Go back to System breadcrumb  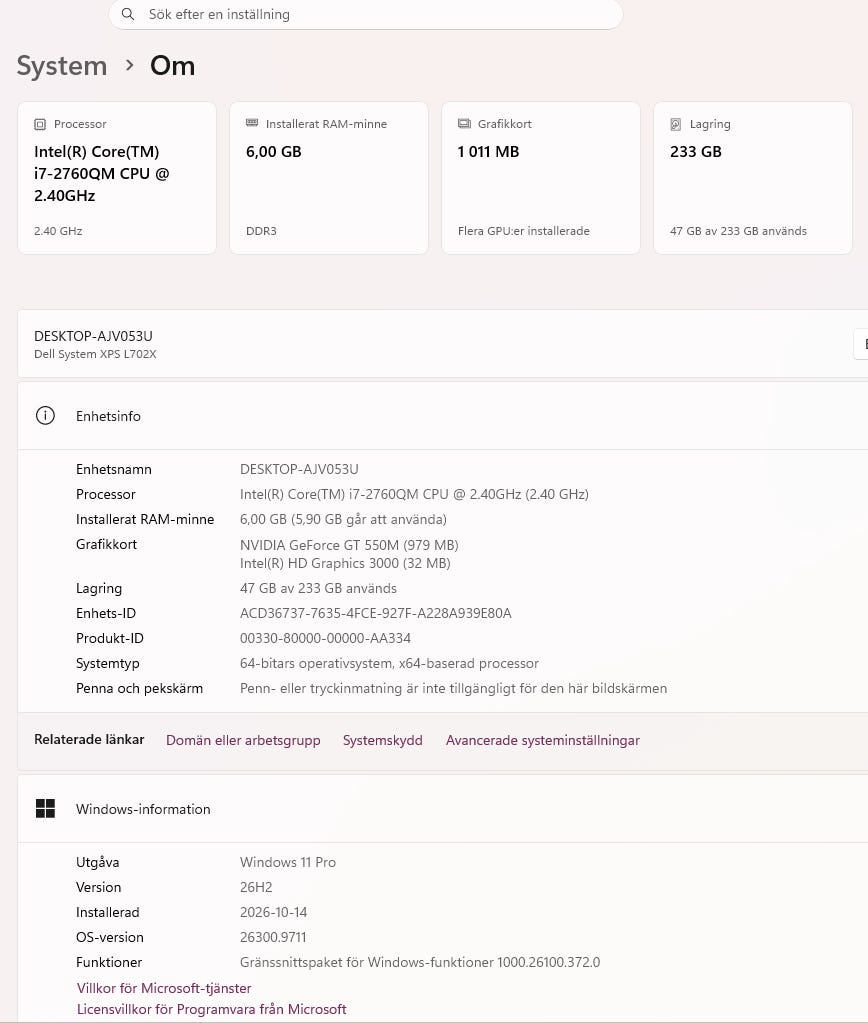pos(62,66)
